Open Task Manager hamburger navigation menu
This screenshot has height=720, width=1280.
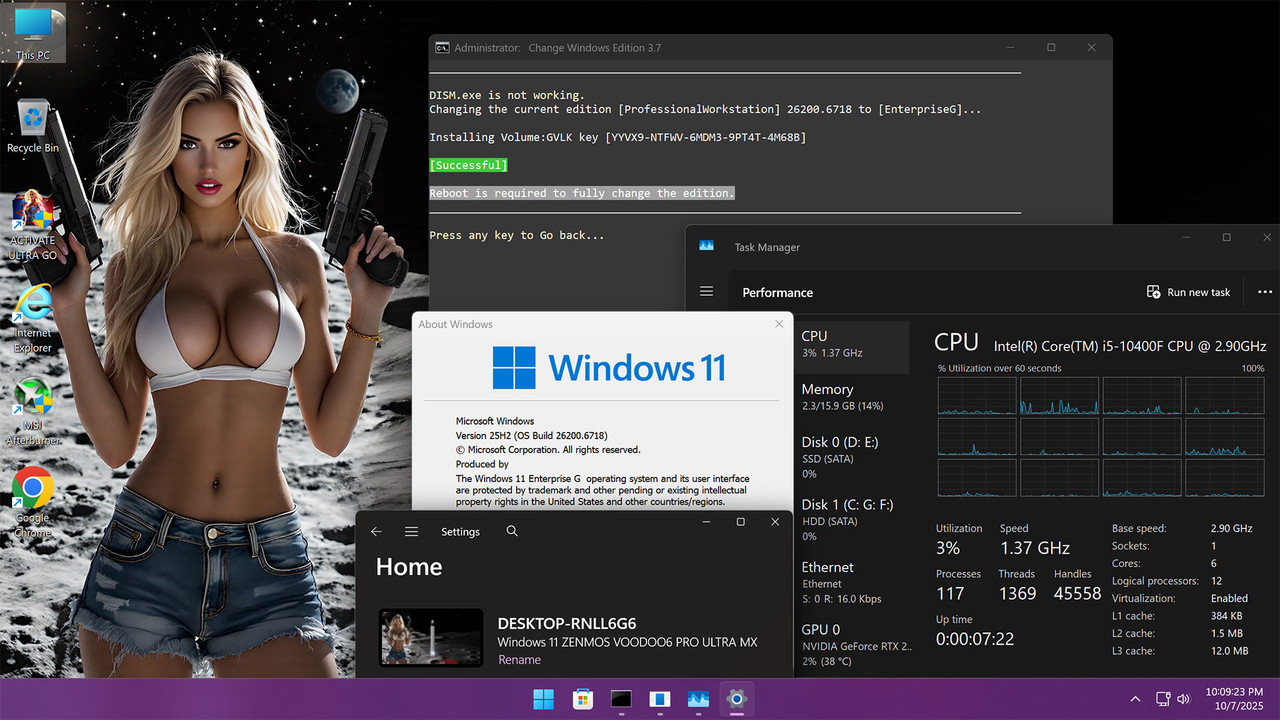click(707, 292)
